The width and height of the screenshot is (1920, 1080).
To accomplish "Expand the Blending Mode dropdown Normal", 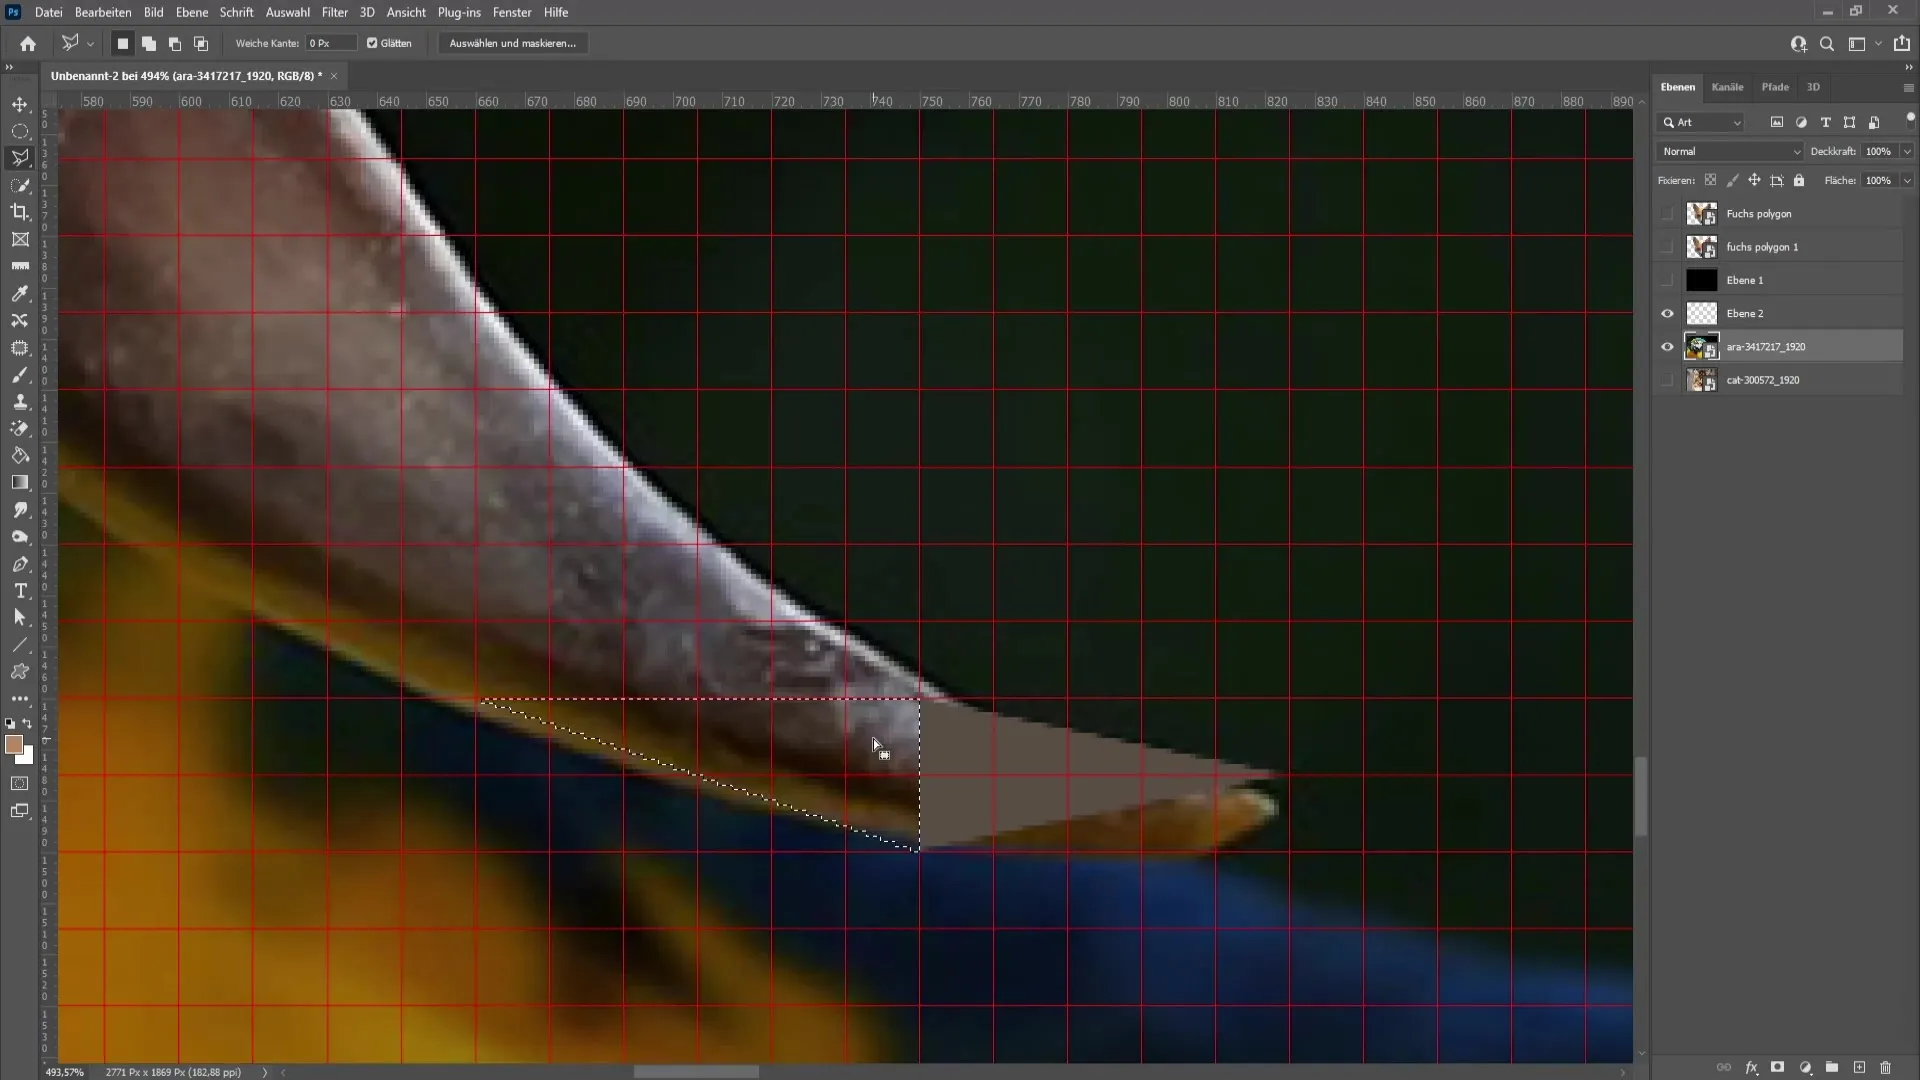I will (1731, 150).
